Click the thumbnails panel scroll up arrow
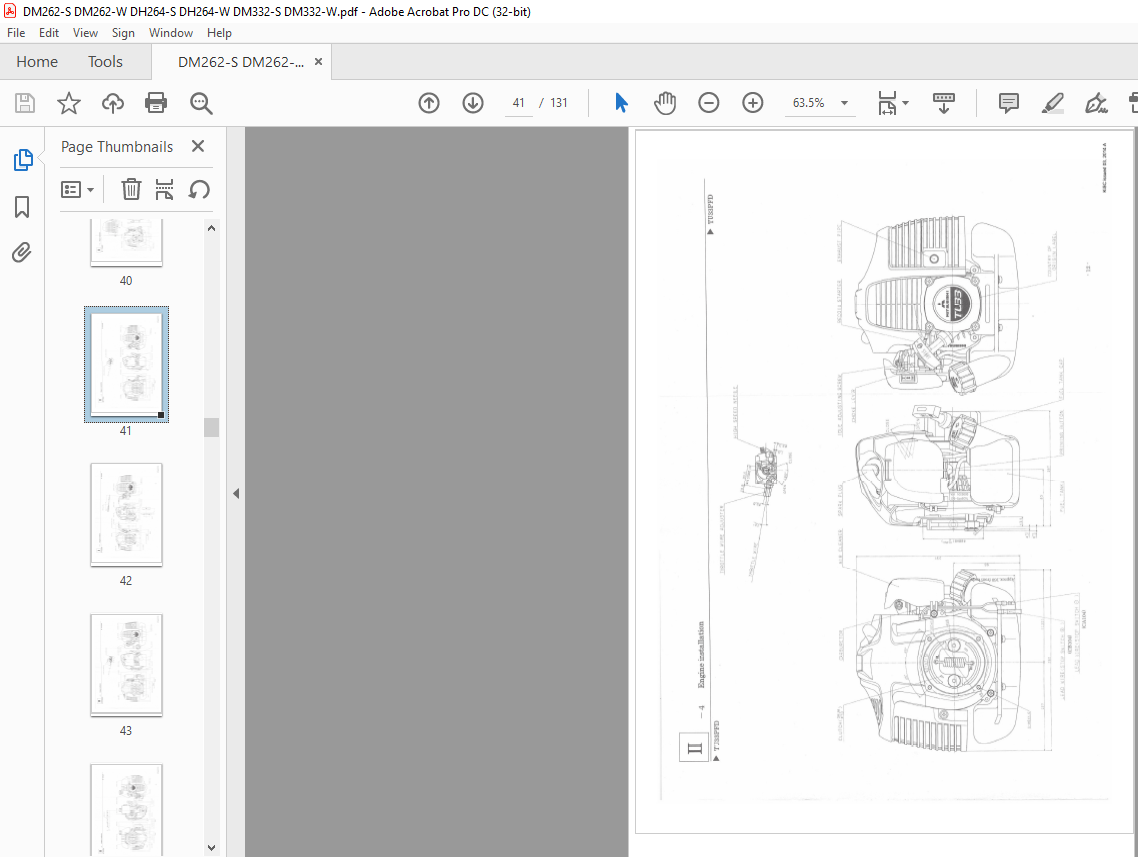The height and width of the screenshot is (857, 1138). [211, 228]
